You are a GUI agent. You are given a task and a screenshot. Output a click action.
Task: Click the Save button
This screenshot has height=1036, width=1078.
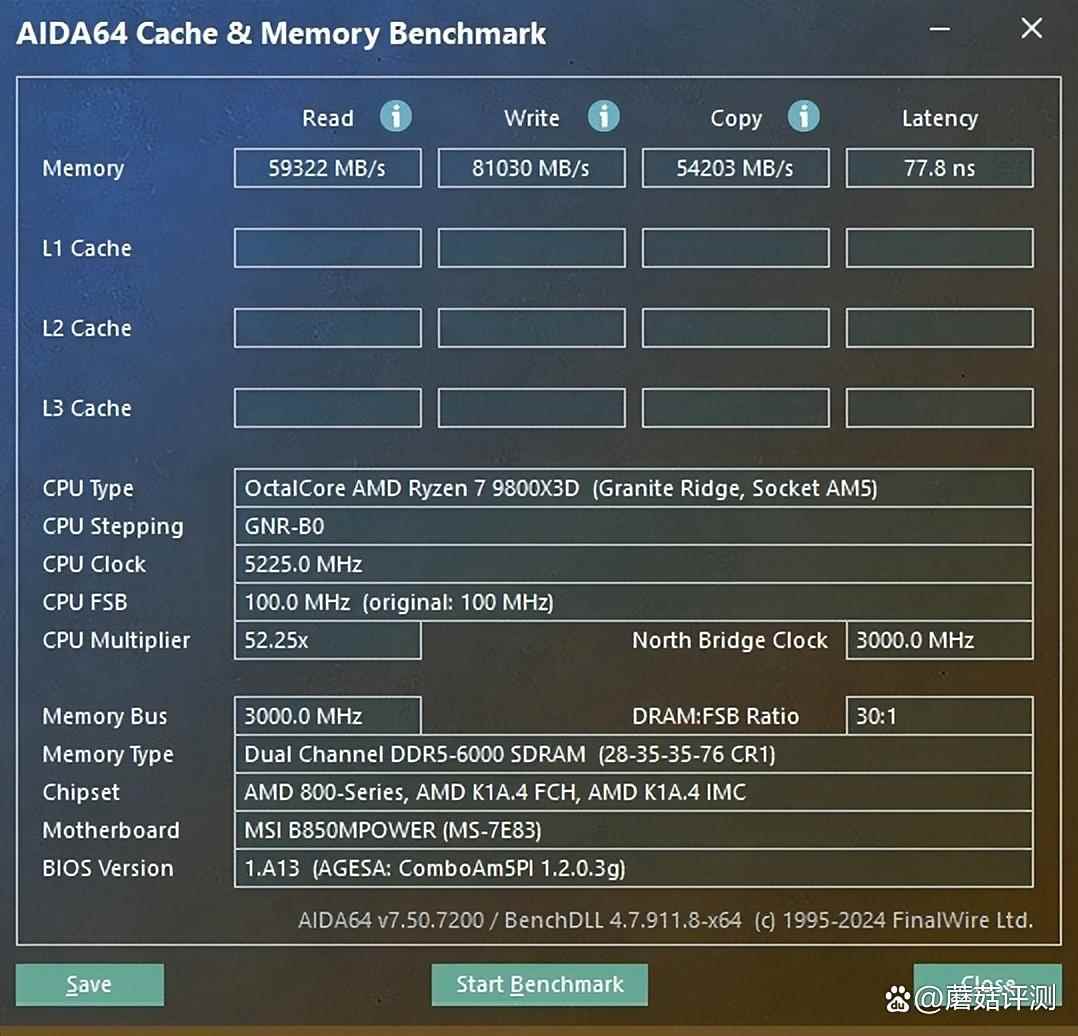click(89, 984)
